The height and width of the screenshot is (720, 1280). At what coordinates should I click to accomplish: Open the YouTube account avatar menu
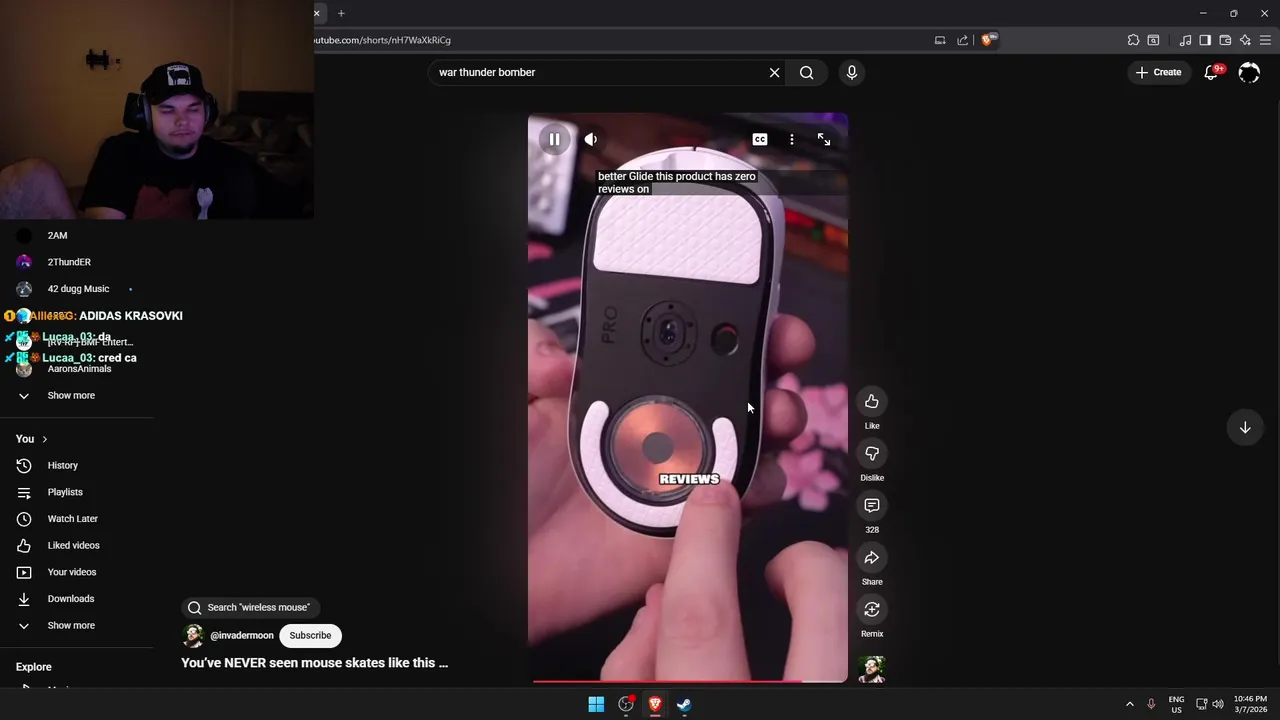pos(1249,72)
